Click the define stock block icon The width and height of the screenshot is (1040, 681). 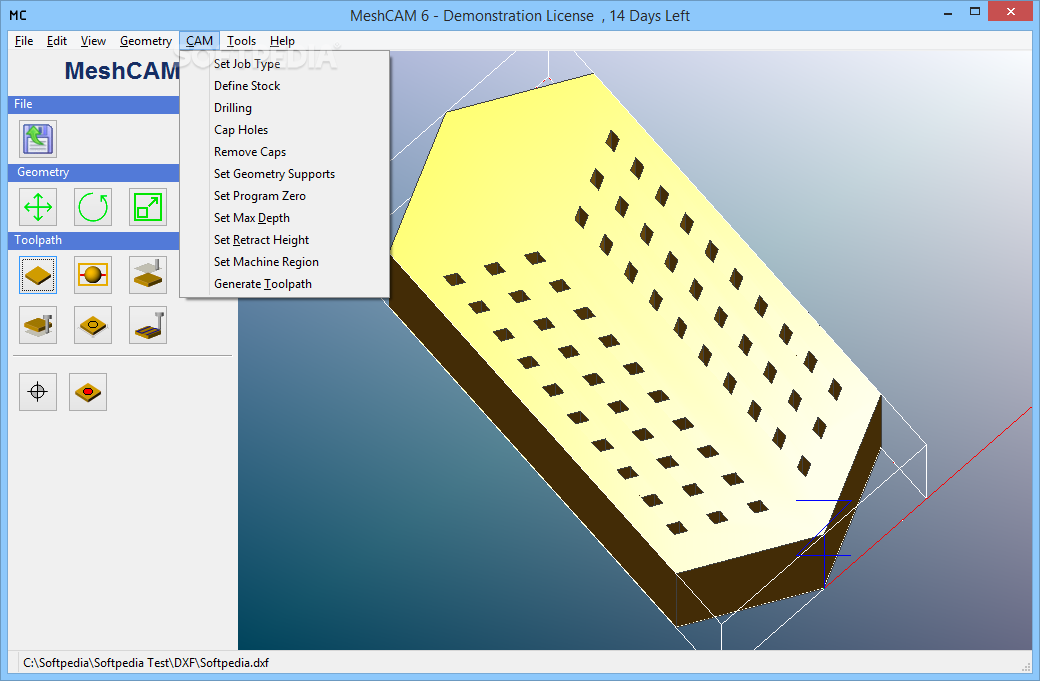coord(38,275)
